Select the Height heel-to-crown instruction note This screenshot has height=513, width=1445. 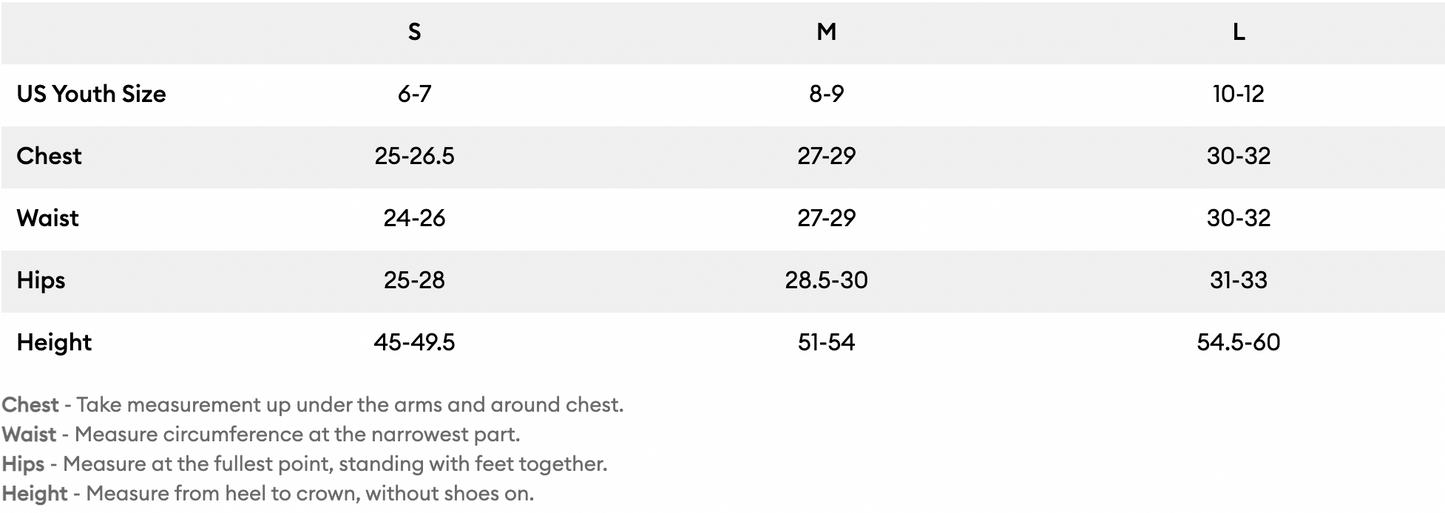click(267, 494)
